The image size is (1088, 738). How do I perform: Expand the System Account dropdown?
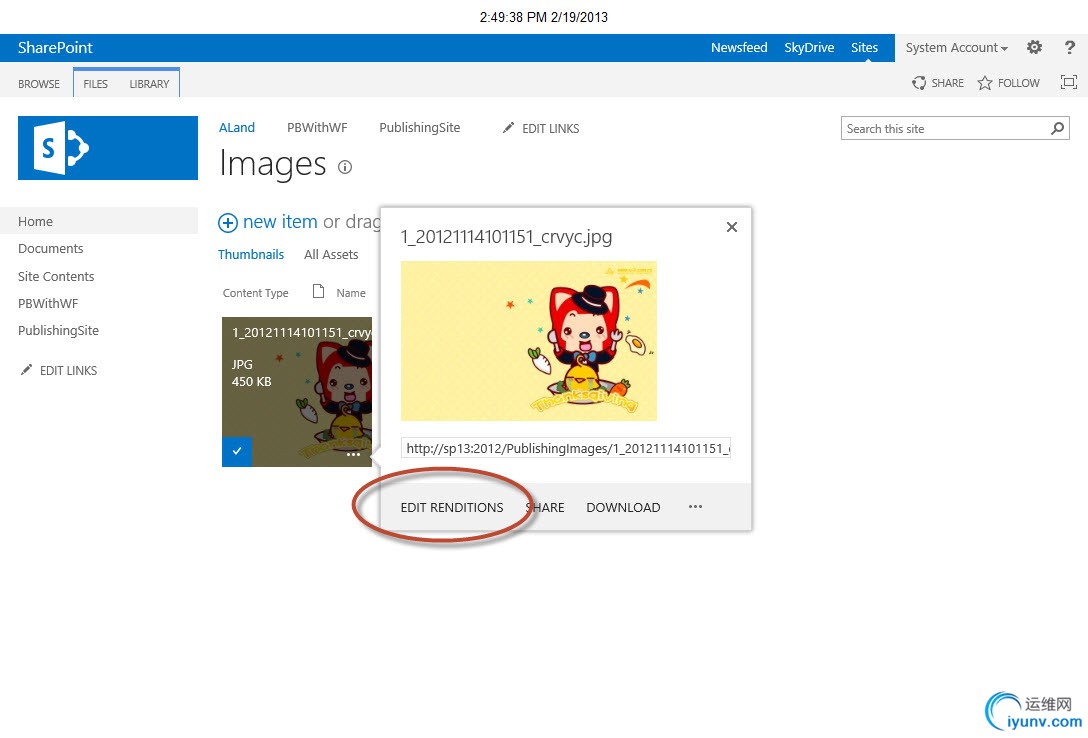click(956, 48)
